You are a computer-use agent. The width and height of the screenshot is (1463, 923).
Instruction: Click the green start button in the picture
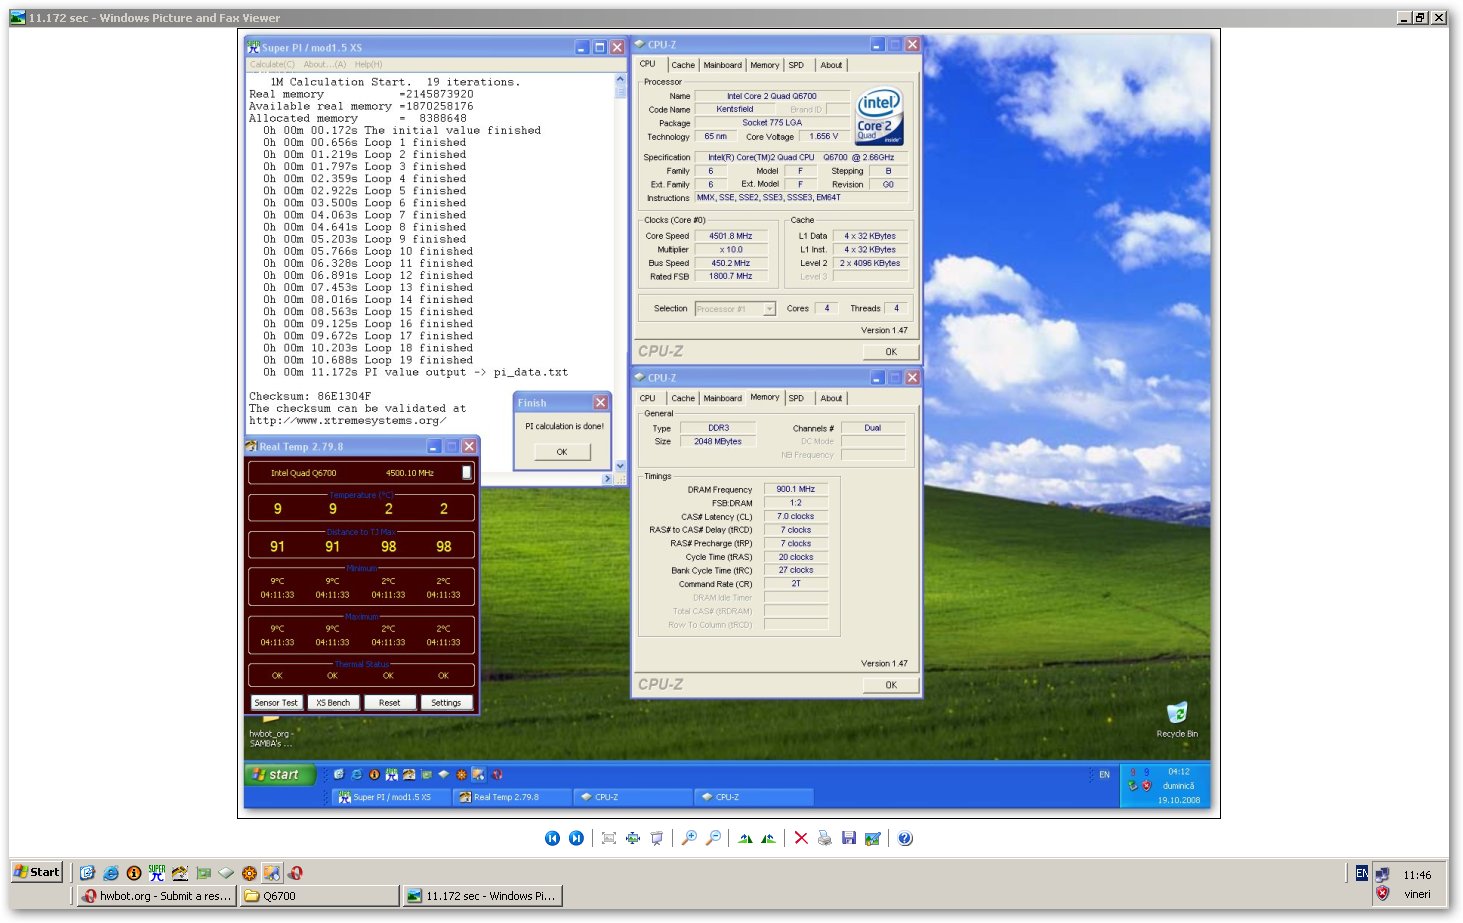pos(280,774)
